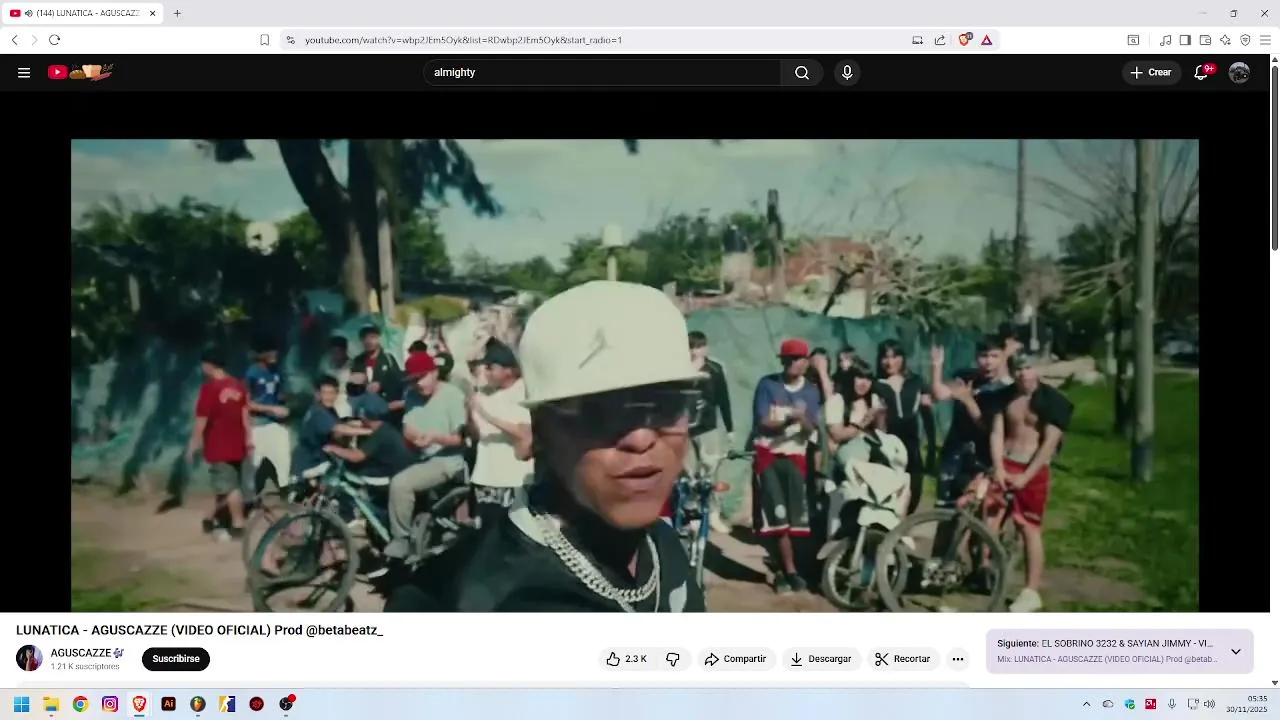This screenshot has height=720, width=1280.
Task: Open Brave Shields lion icon
Action: point(964,40)
